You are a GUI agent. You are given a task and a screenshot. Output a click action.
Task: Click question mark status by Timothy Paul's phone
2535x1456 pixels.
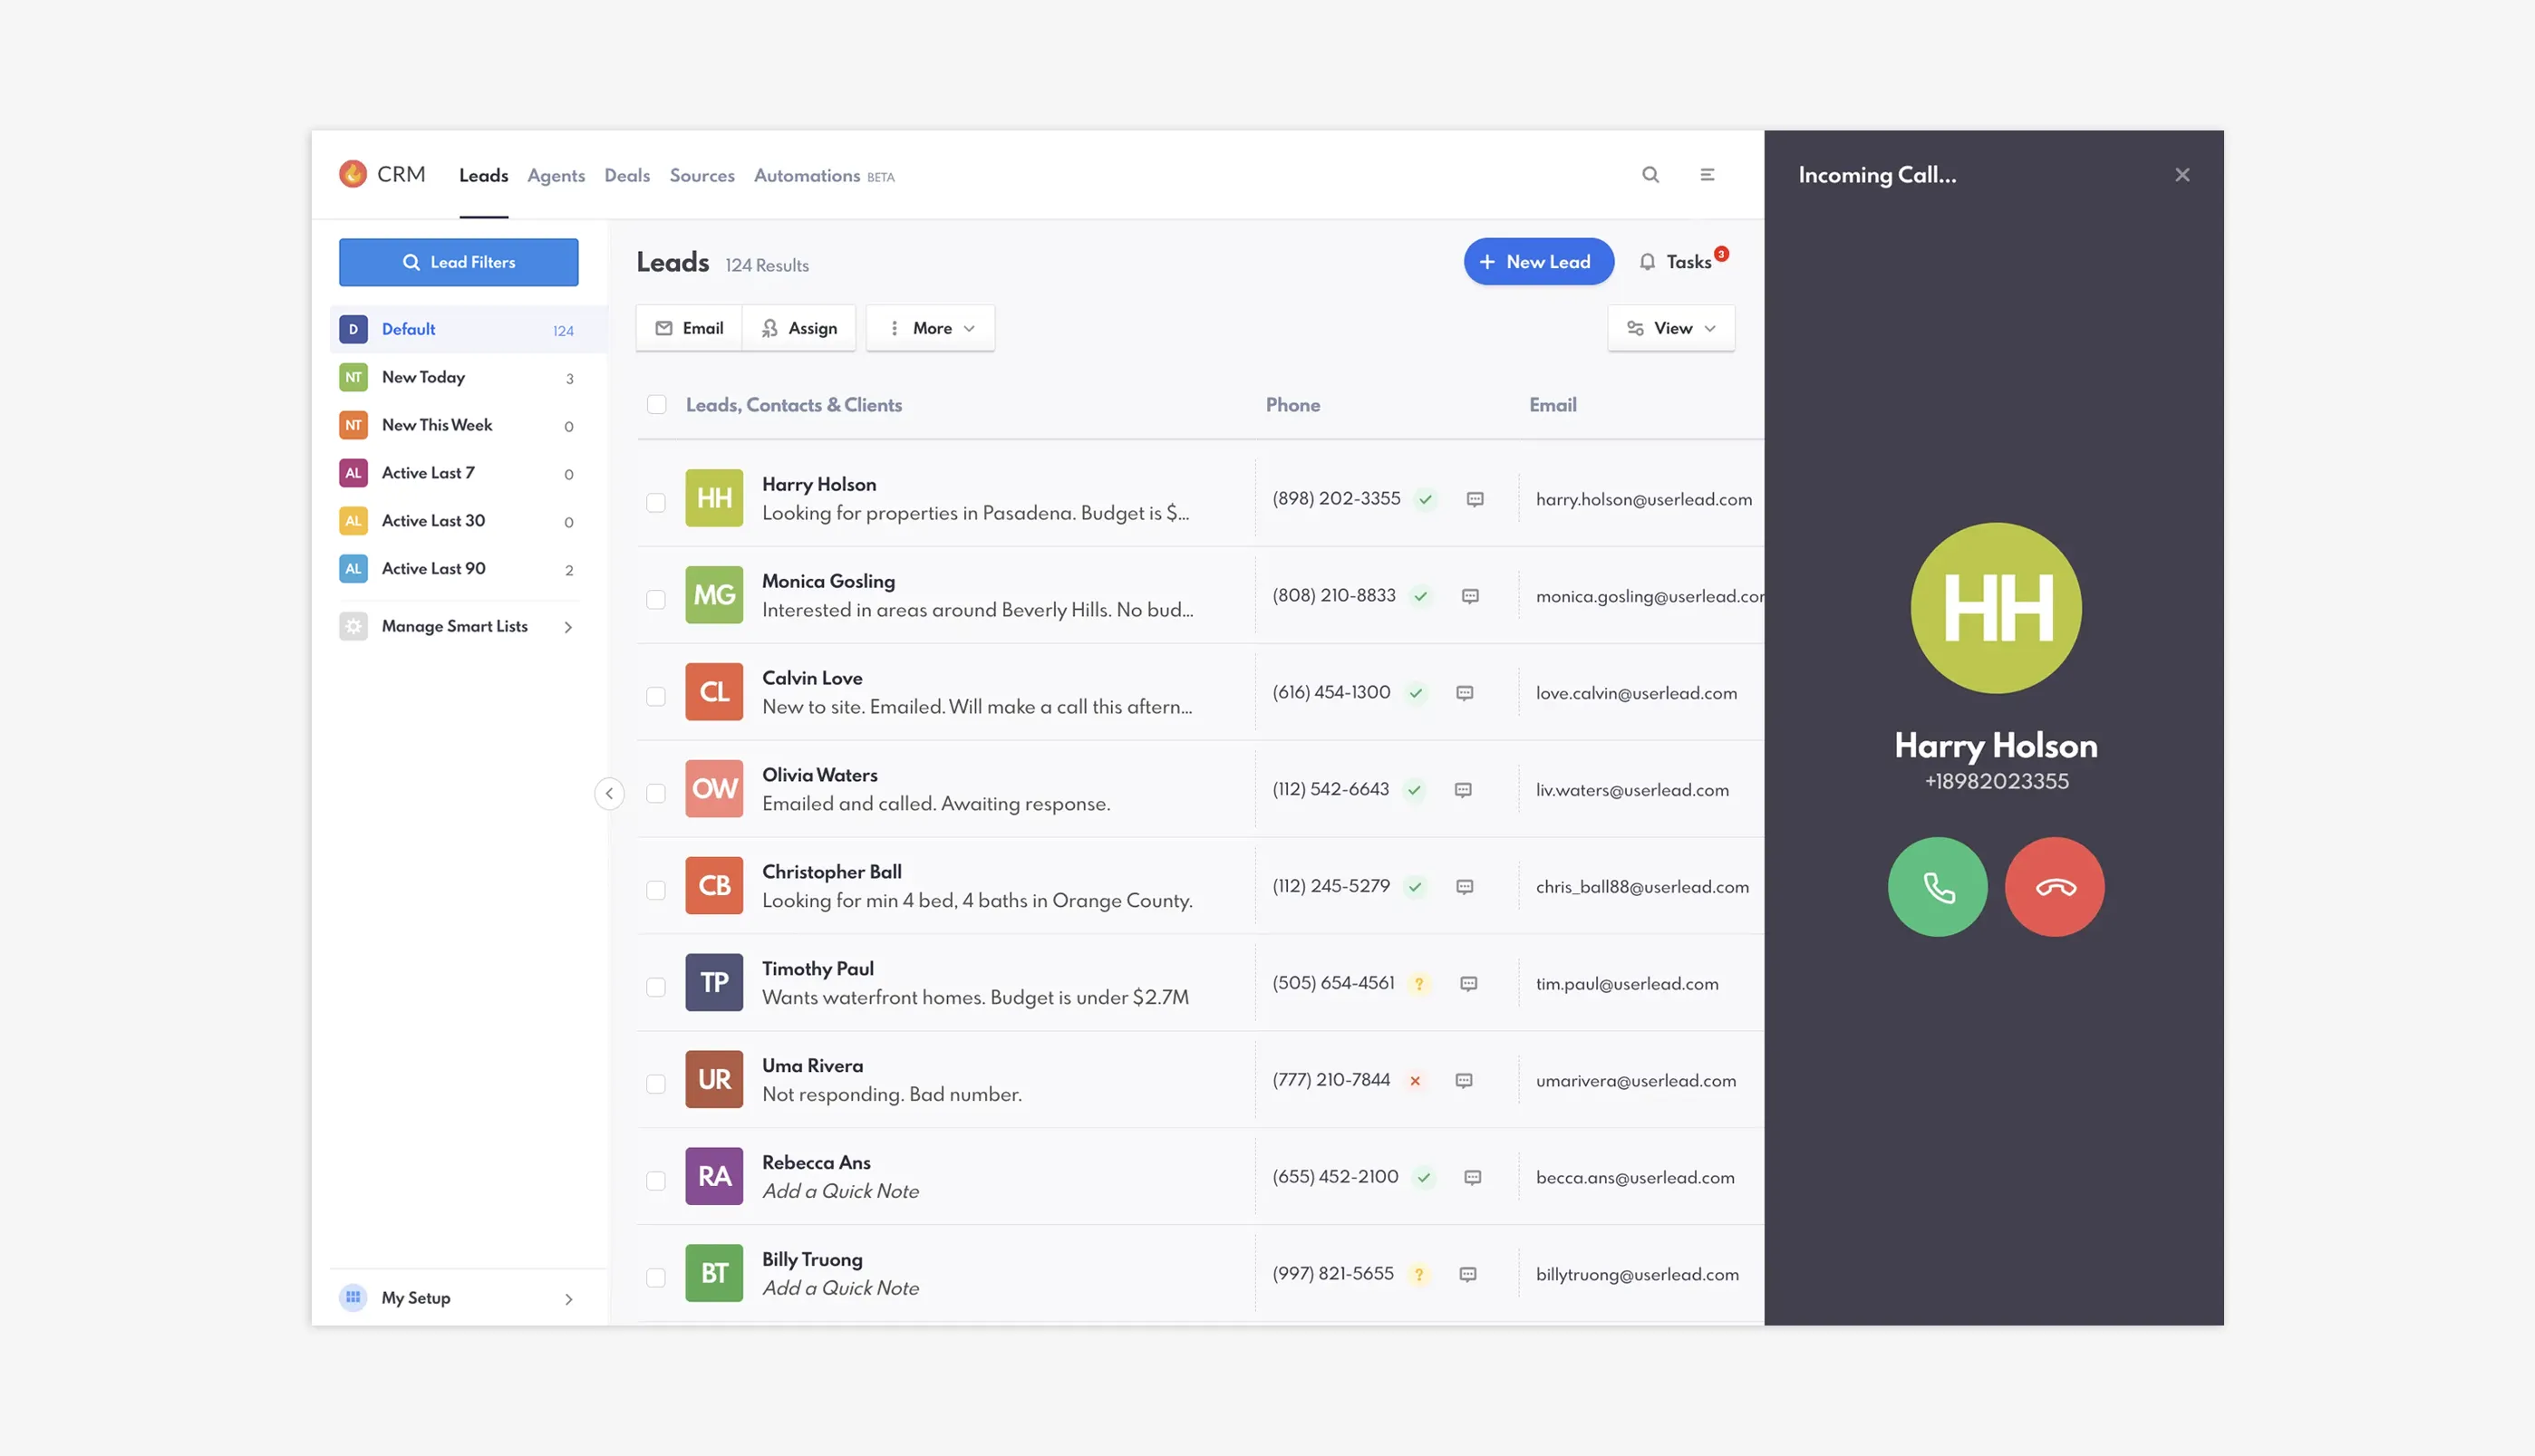(x=1418, y=984)
